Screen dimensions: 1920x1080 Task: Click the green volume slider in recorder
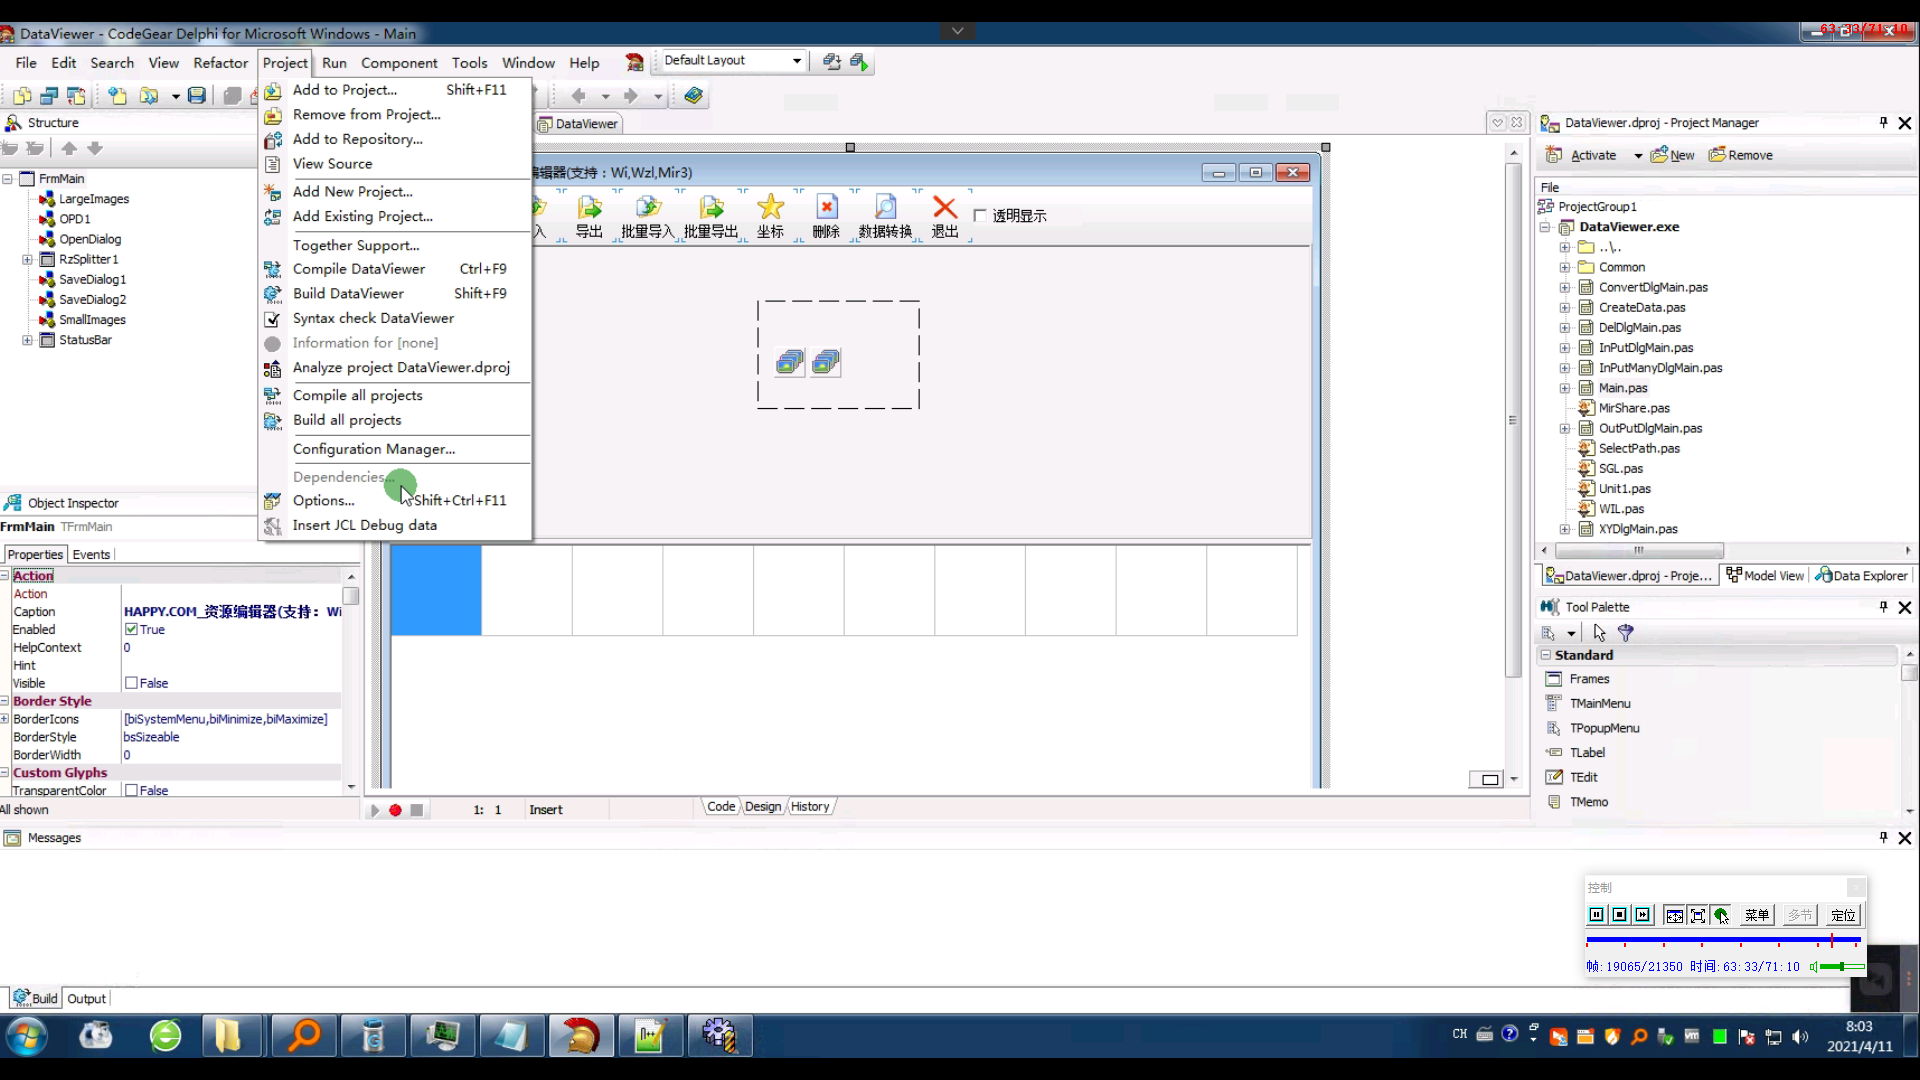point(1842,967)
